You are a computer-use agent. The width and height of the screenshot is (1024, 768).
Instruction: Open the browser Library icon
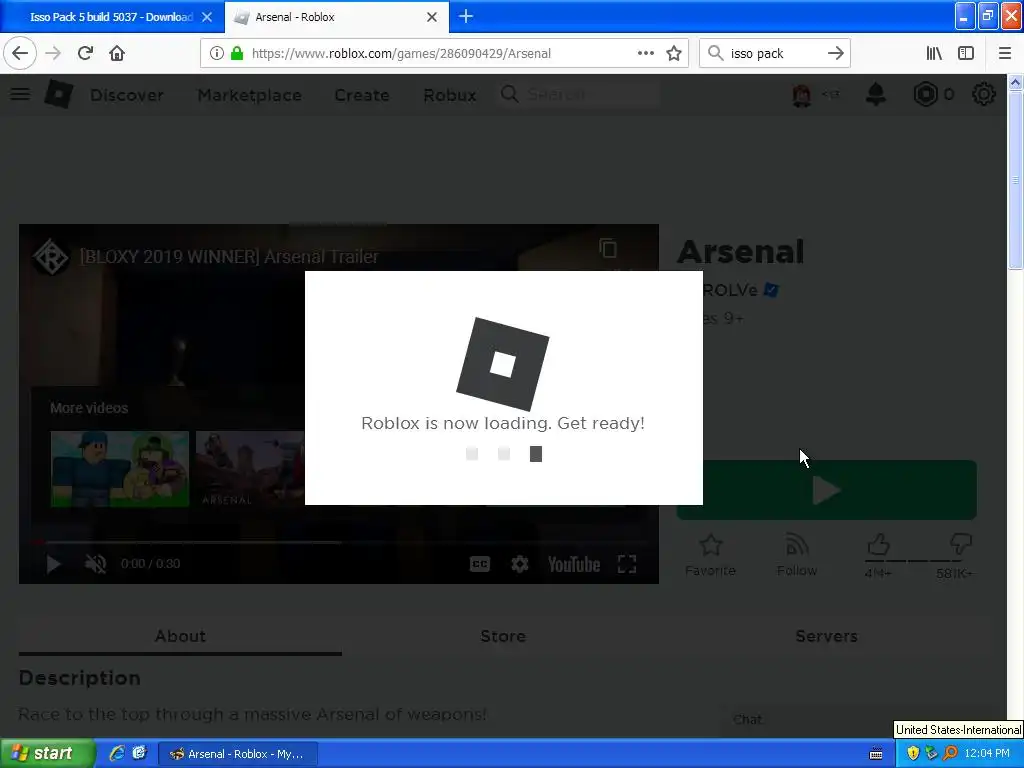point(934,53)
